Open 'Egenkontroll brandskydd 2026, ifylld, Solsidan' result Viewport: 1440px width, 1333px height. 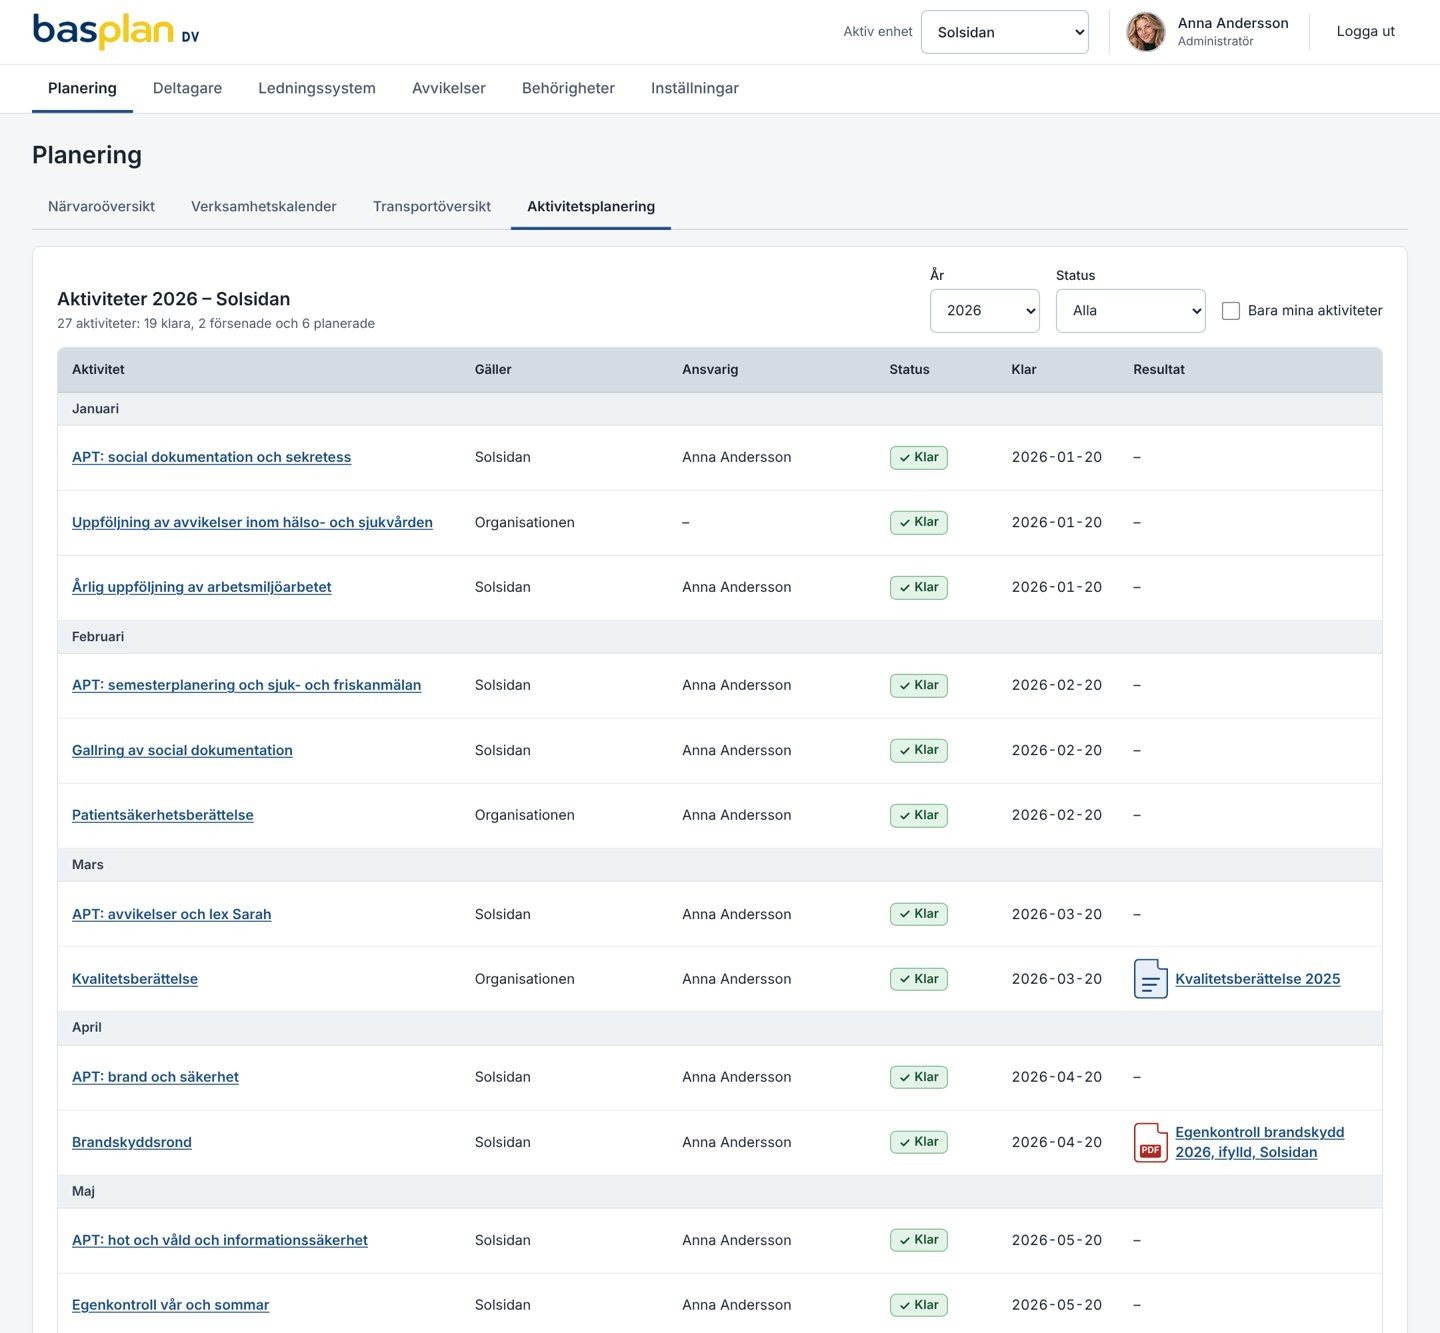point(1259,1142)
